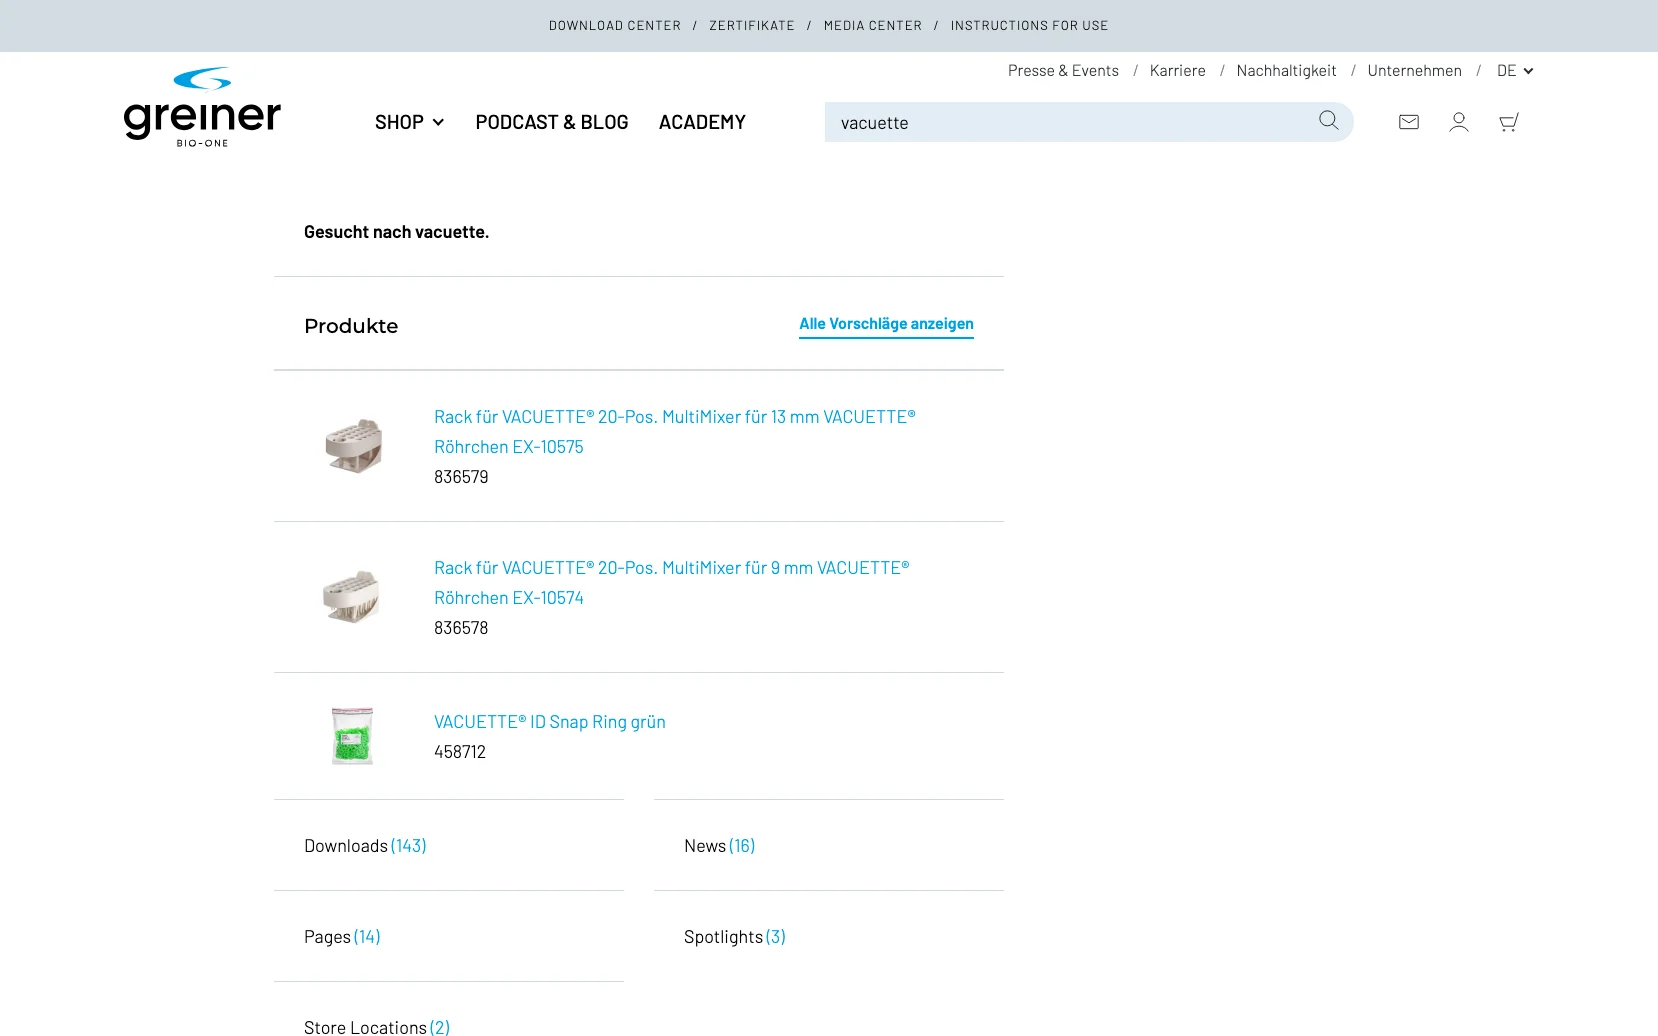Open Store Locations (2) results
The width and height of the screenshot is (1658, 1036).
click(377, 1027)
